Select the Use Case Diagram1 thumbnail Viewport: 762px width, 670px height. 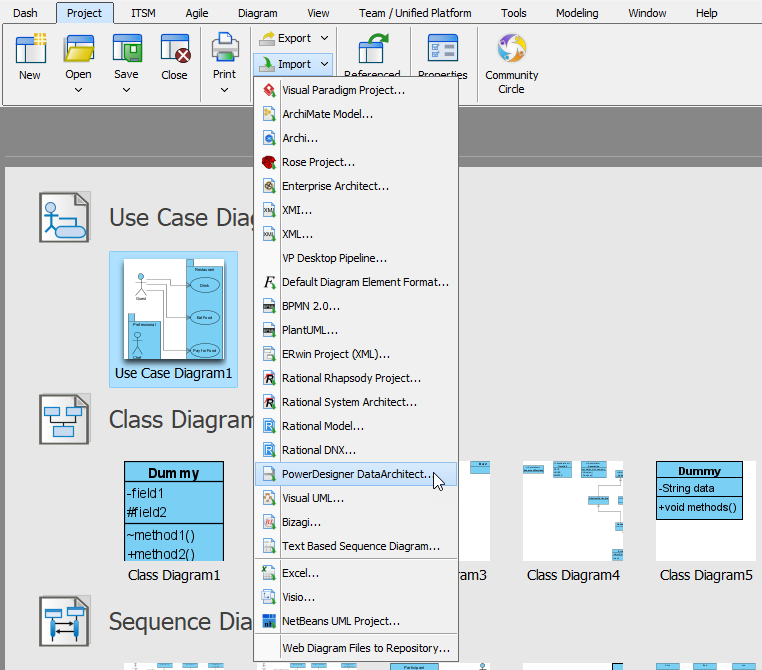click(x=173, y=319)
